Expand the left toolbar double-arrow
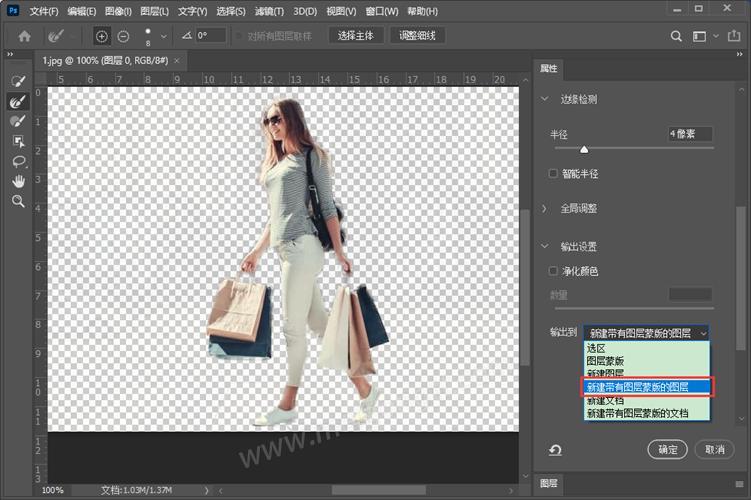 tap(10, 55)
